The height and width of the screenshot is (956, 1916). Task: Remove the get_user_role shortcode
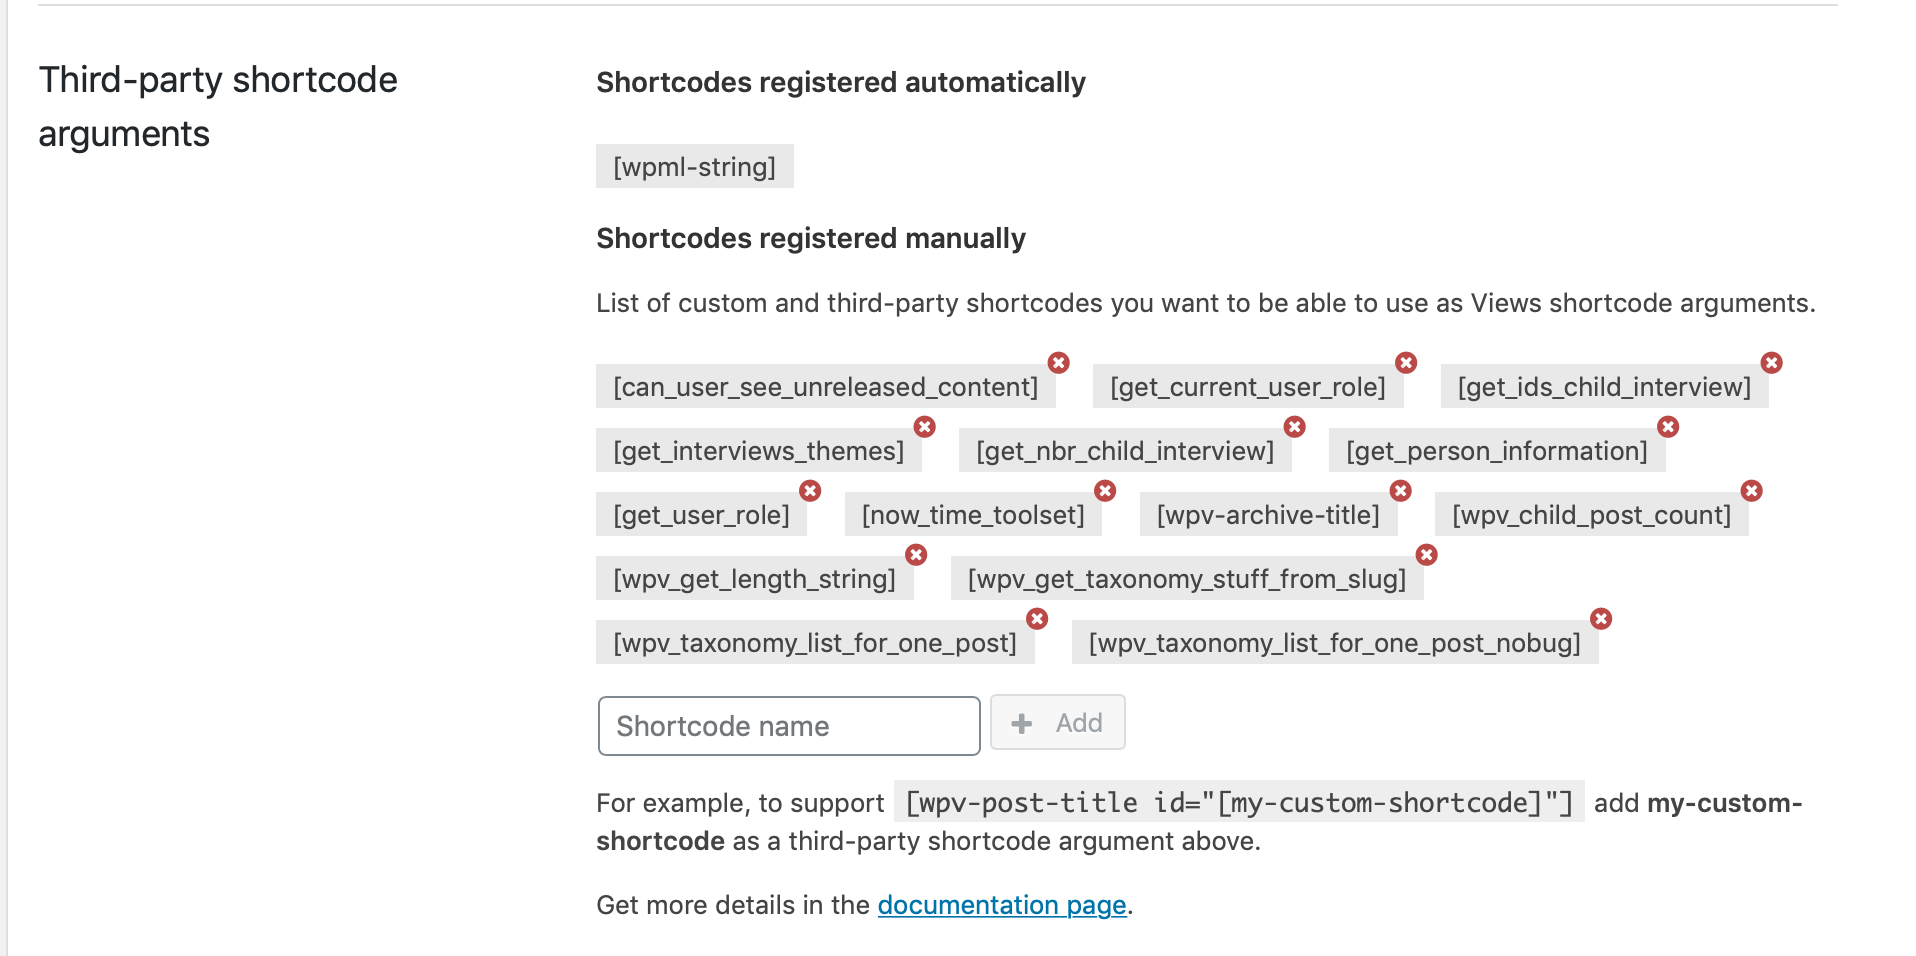pyautogui.click(x=810, y=491)
